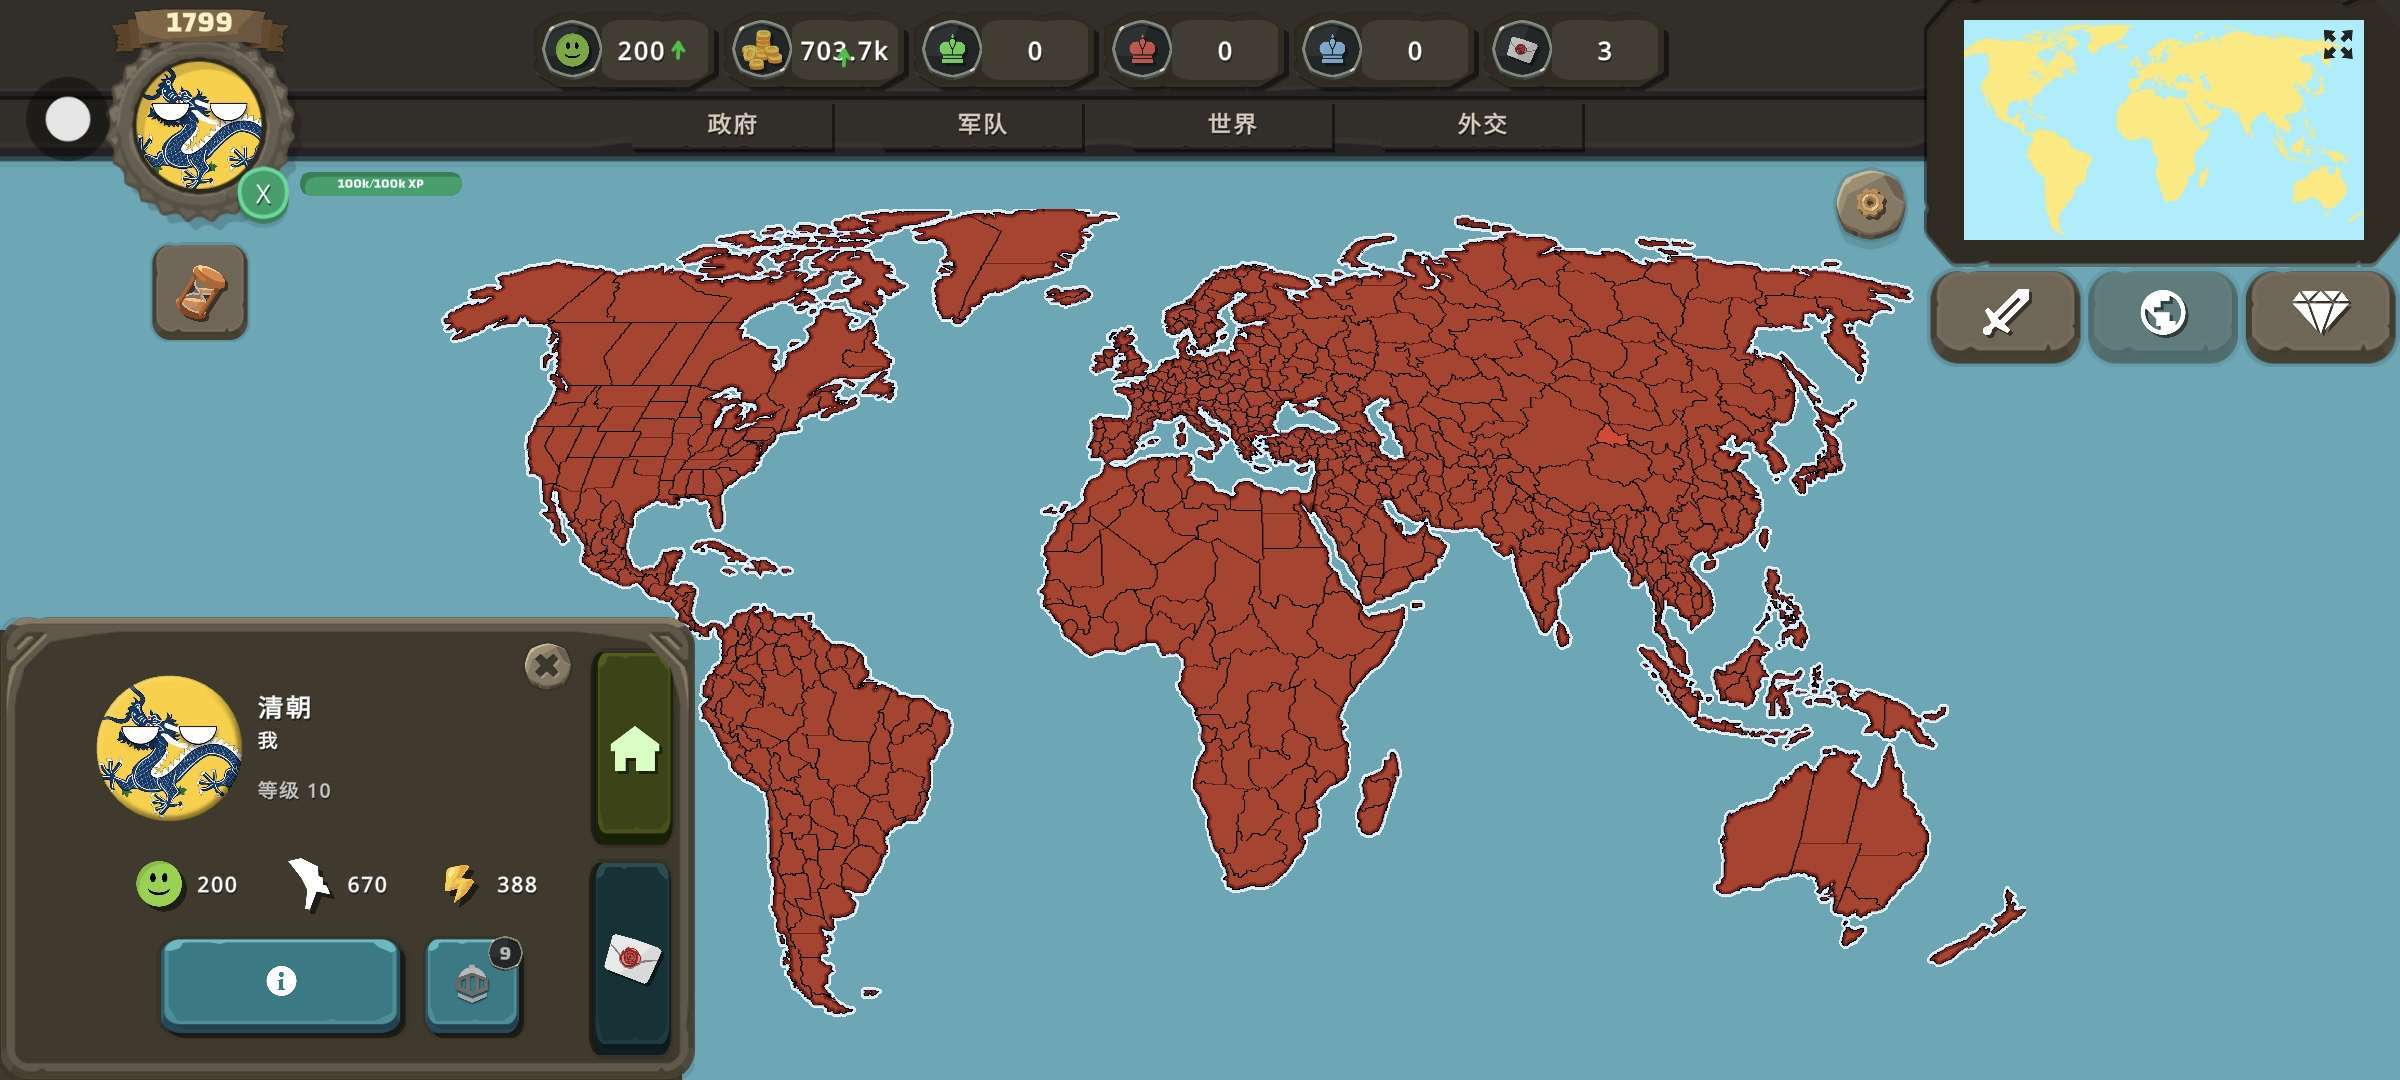
Task: Expand the minimap to fullscreen
Action: 2337,44
